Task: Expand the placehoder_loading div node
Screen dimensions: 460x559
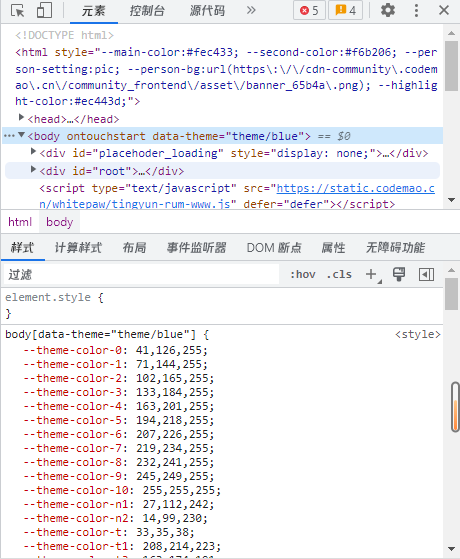Action: tap(33, 151)
